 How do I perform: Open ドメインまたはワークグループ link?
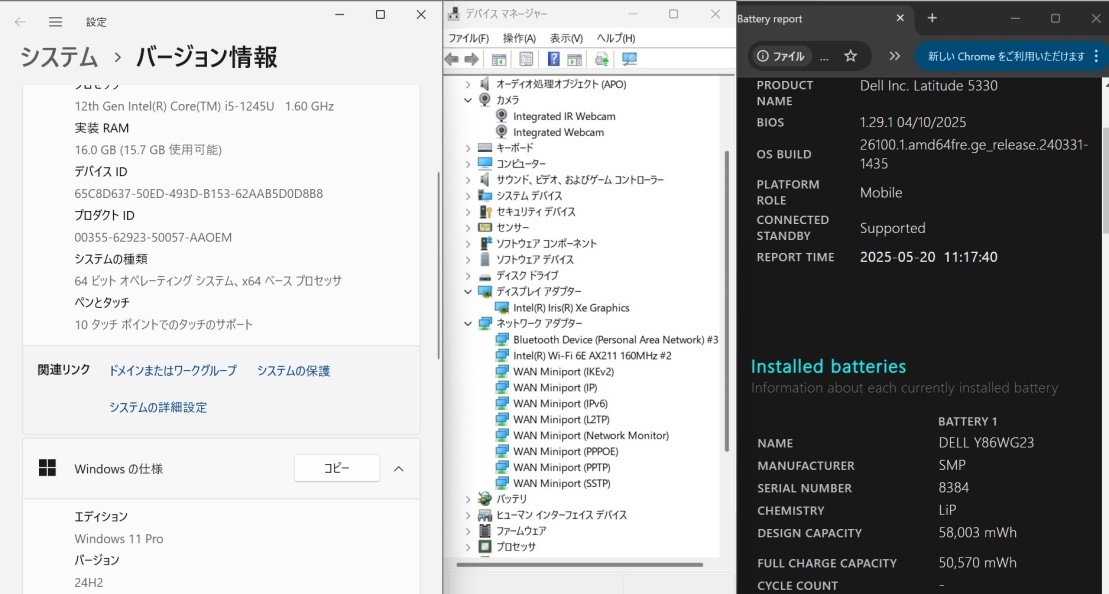(x=173, y=371)
